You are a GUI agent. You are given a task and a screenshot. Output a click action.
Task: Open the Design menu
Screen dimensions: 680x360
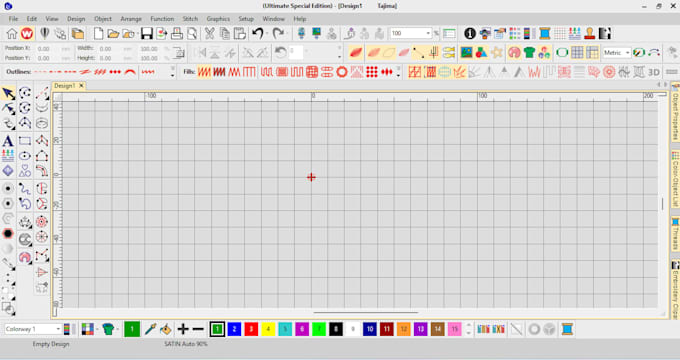coord(76,19)
